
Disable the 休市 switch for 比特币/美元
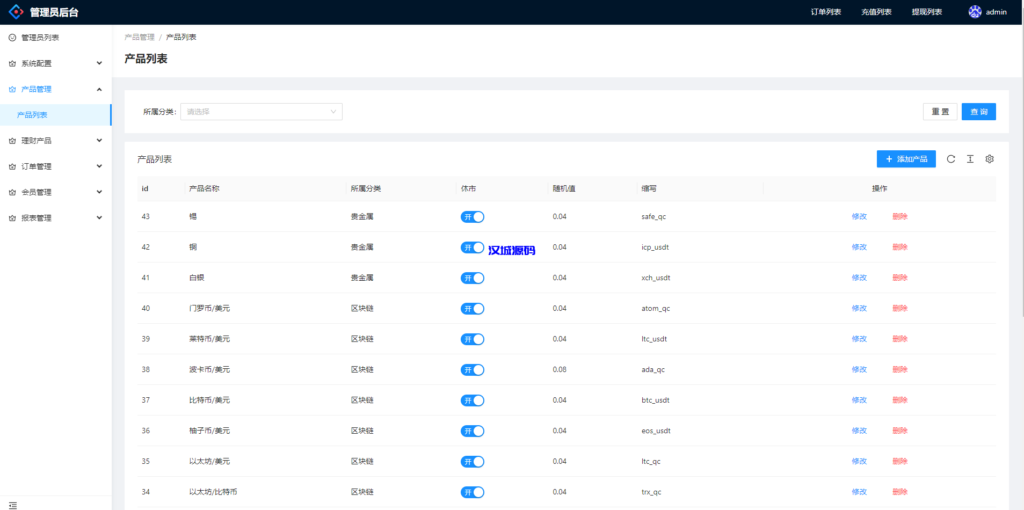[472, 400]
